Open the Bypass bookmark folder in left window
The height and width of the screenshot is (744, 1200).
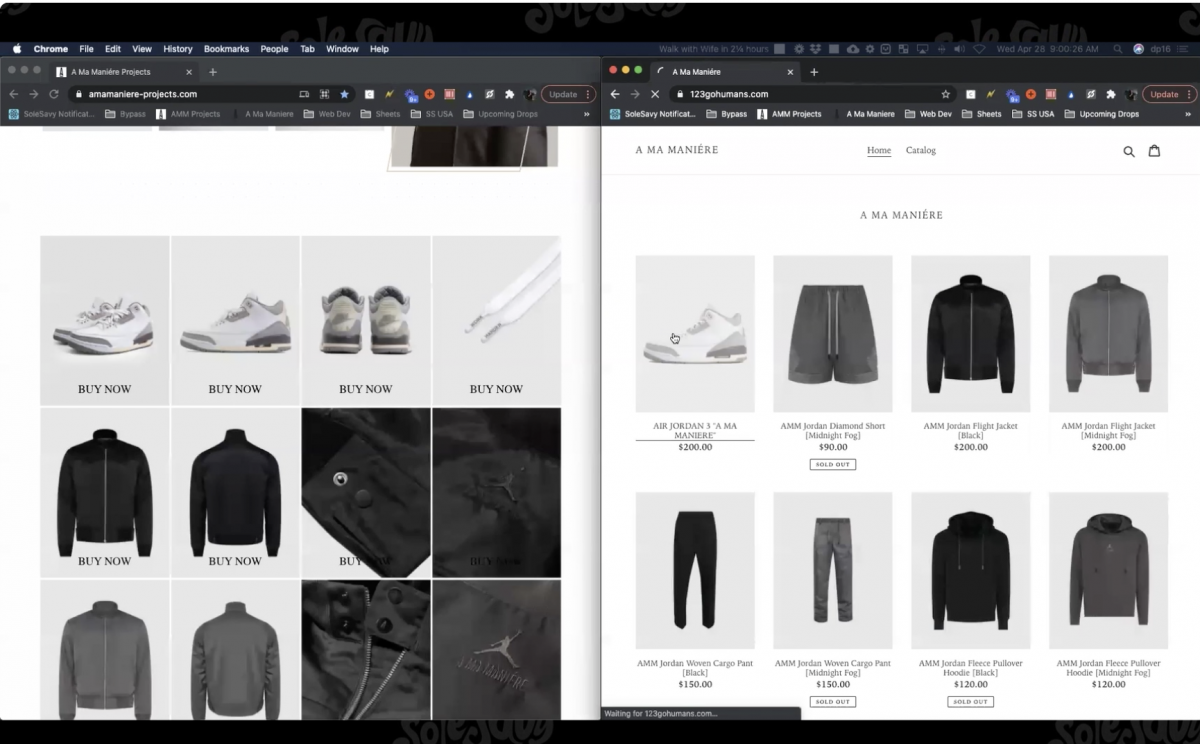point(126,114)
